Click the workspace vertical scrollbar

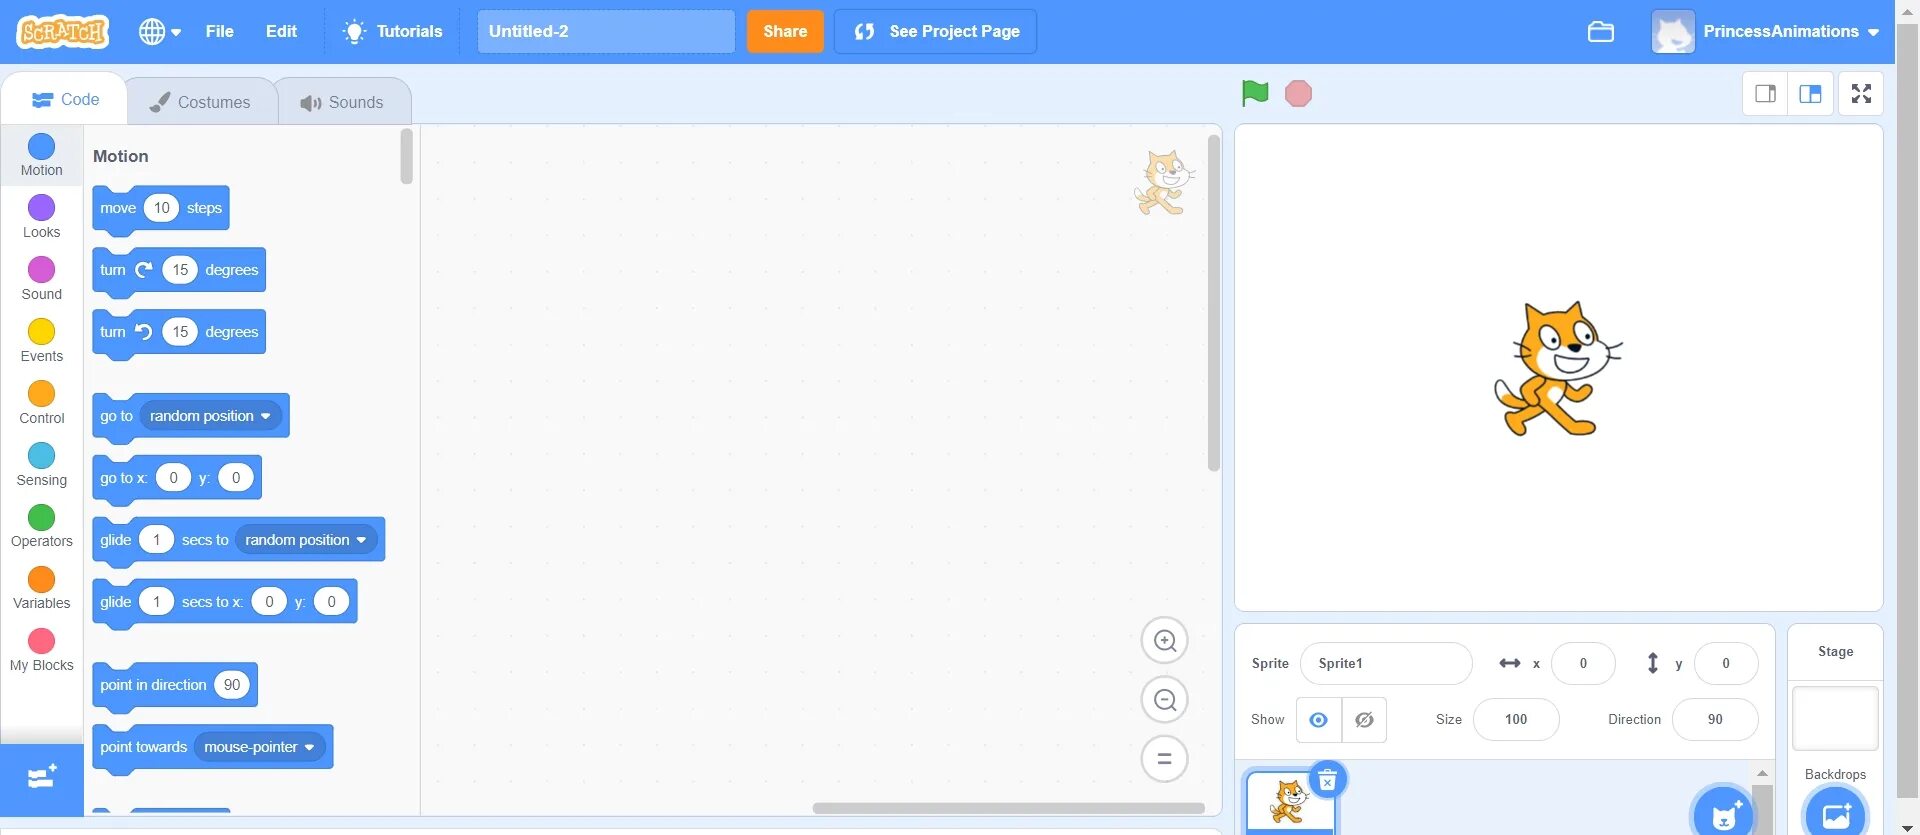pyautogui.click(x=1214, y=303)
